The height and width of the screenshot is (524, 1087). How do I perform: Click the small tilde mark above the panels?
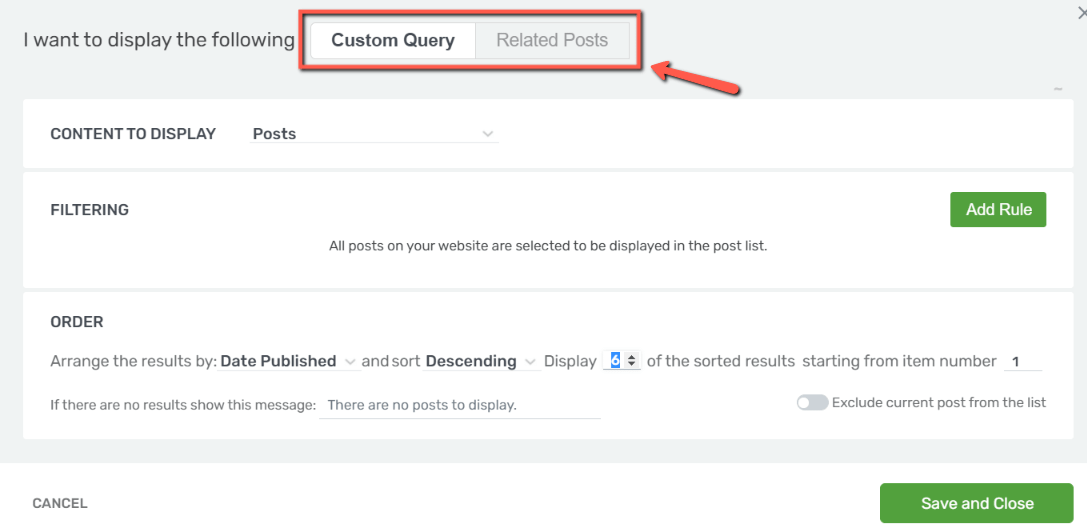pyautogui.click(x=1058, y=89)
